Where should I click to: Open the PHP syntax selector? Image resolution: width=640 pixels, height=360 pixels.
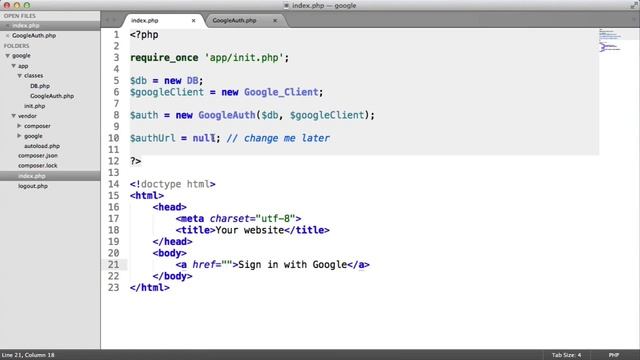tap(614, 355)
